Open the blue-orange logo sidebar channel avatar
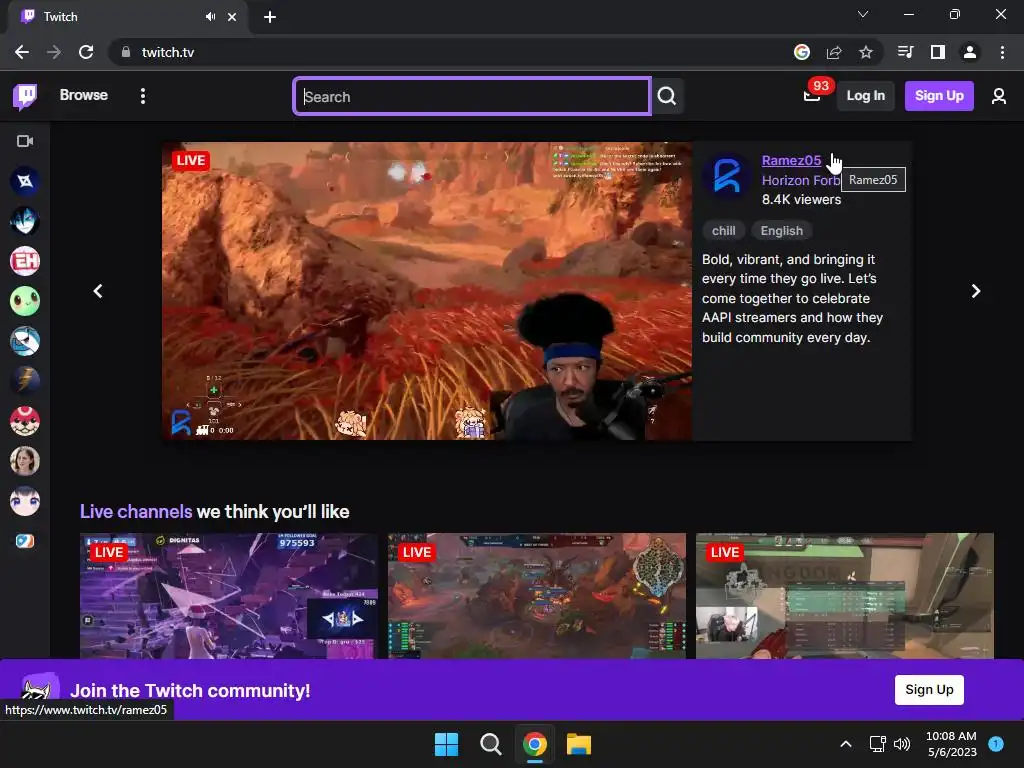The width and height of the screenshot is (1024, 768). 25,541
